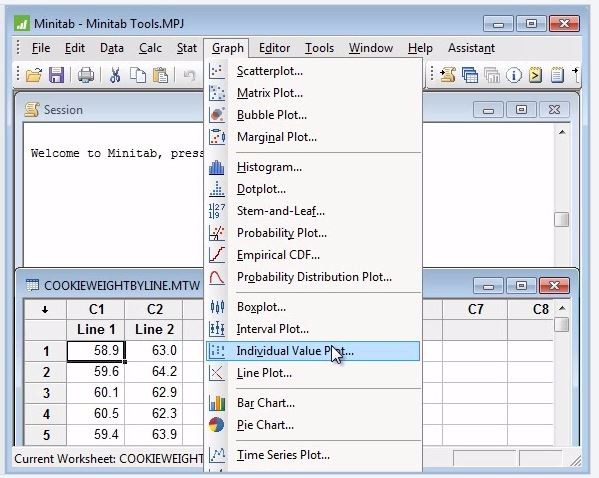Toggle worksheet data entry direction arrow

[x=45, y=309]
